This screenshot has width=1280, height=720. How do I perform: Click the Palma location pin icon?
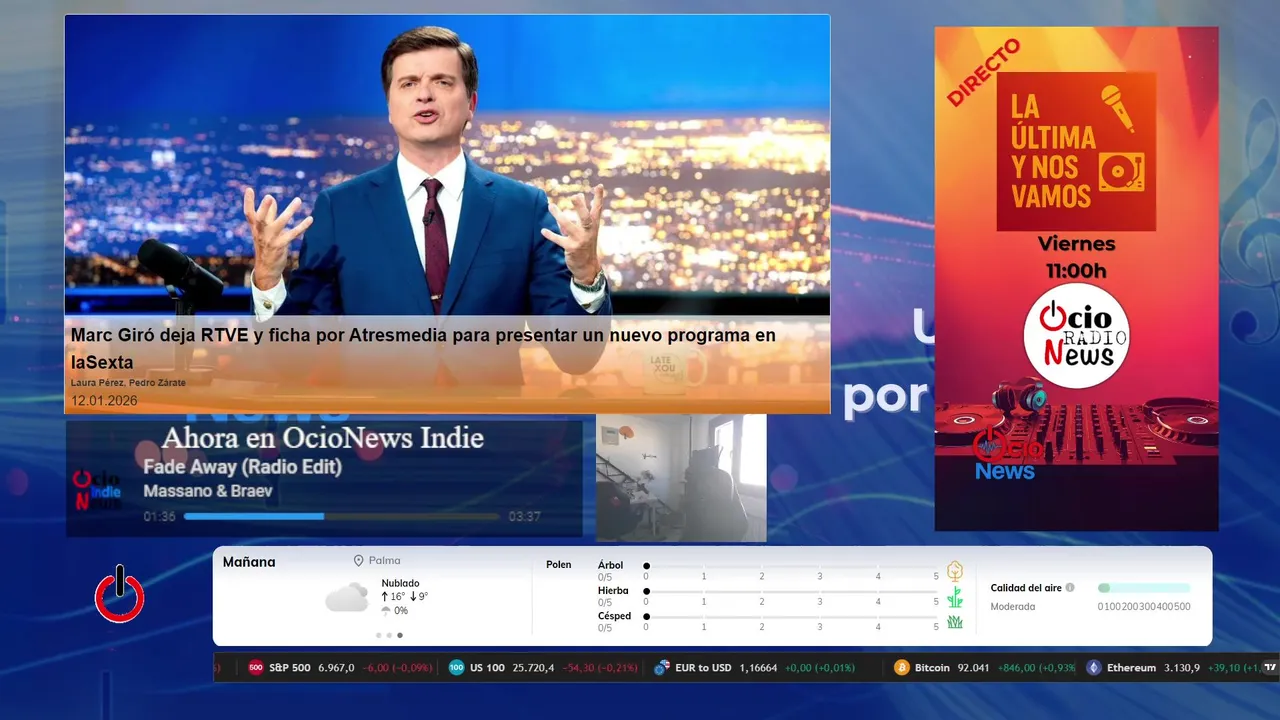[x=358, y=561]
